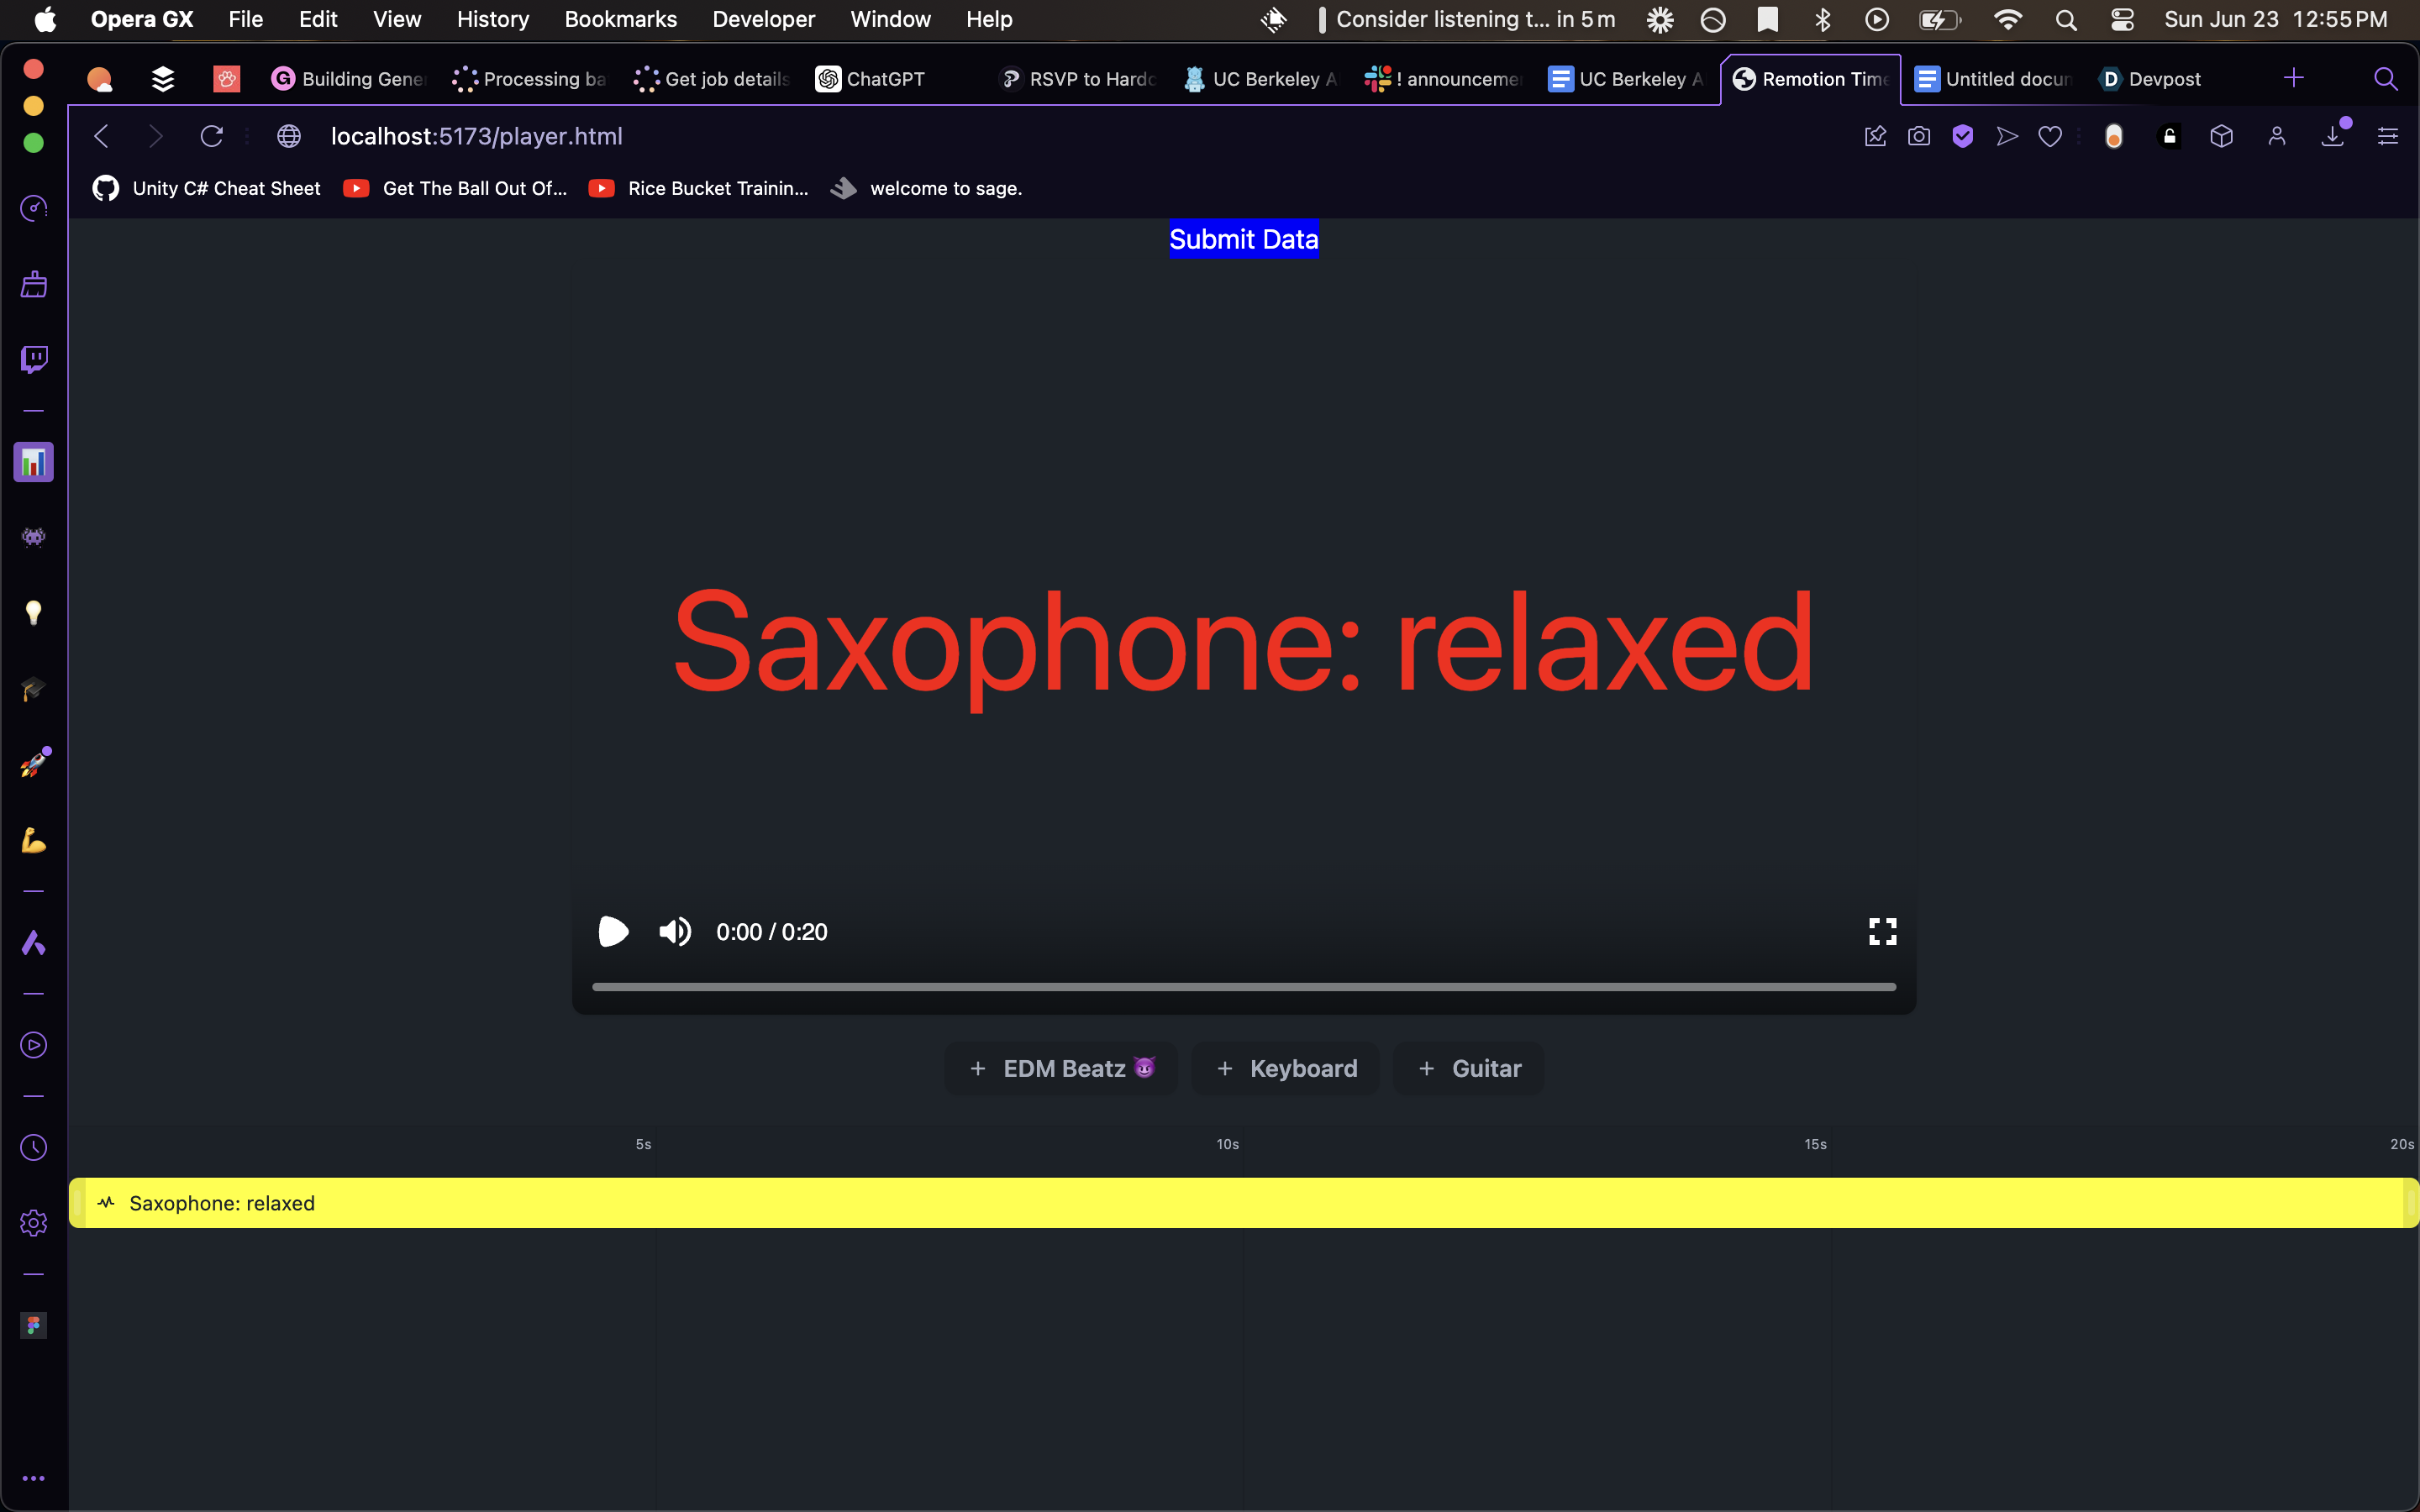The height and width of the screenshot is (1512, 2420).
Task: Add a Guitar track
Action: [1469, 1068]
